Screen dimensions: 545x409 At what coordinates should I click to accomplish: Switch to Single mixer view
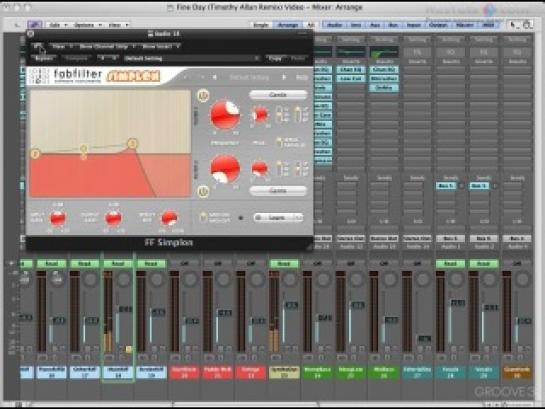tap(261, 25)
